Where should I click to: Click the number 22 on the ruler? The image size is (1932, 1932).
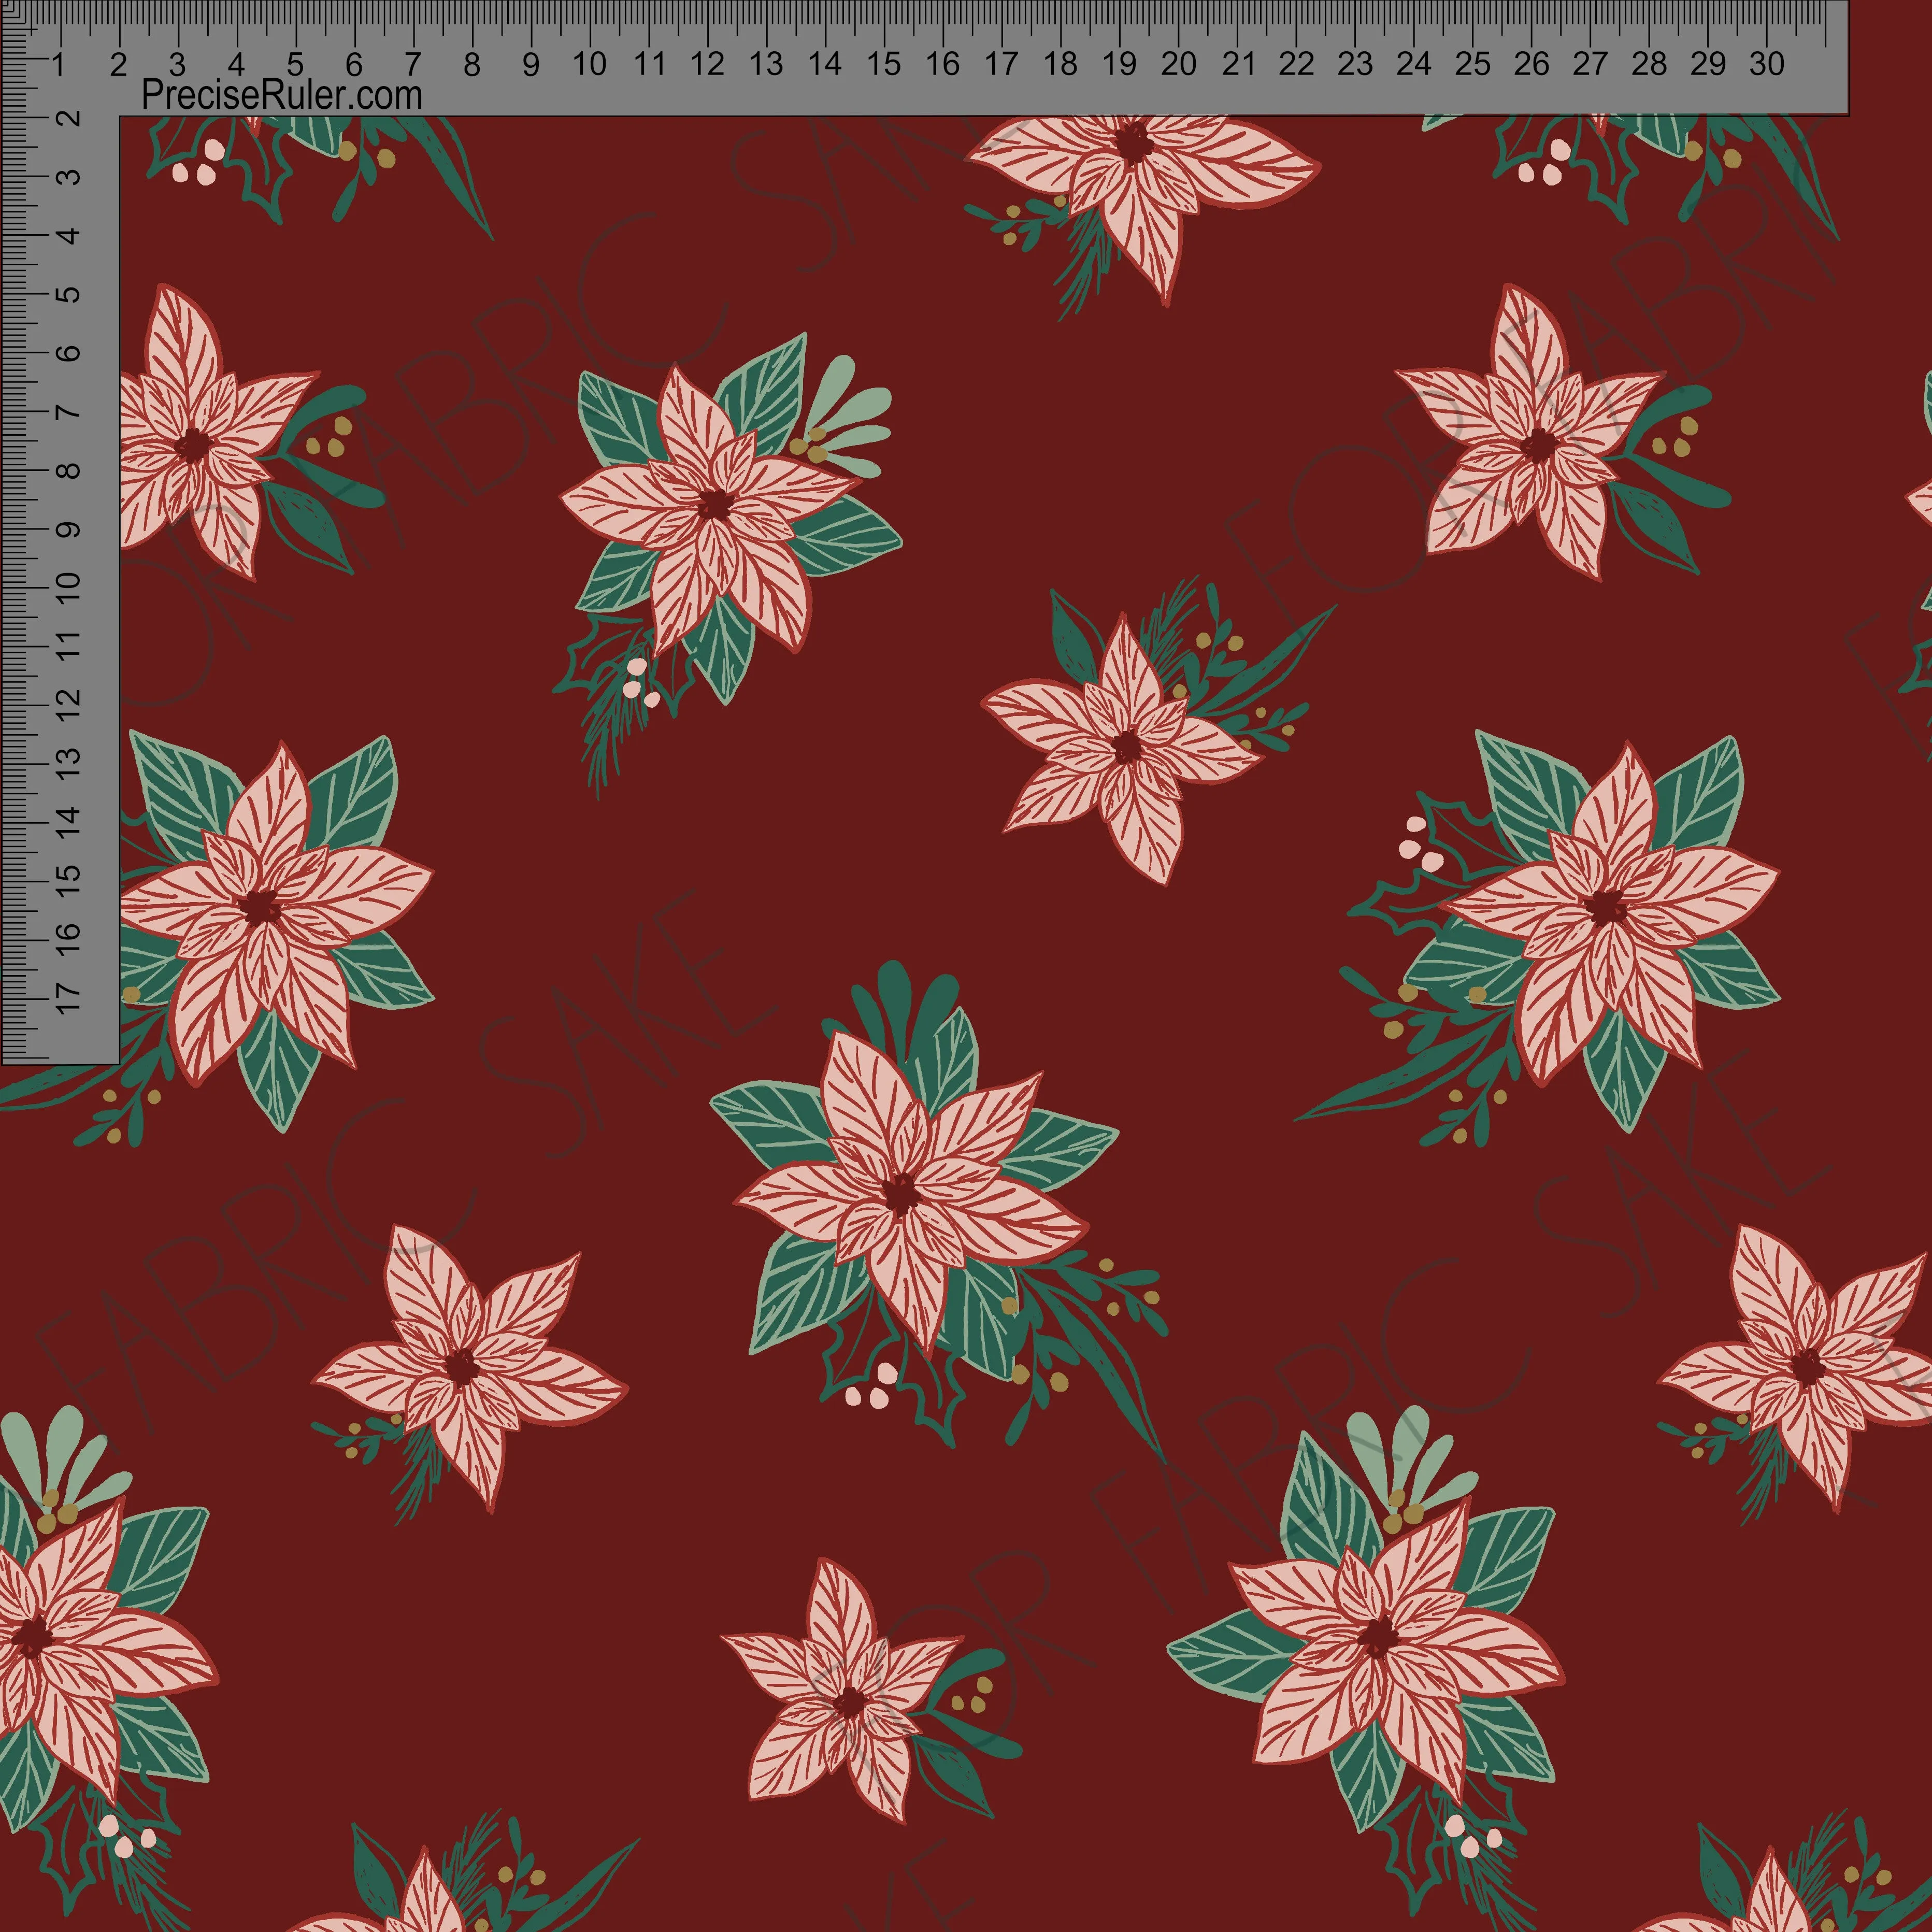coord(1296,64)
